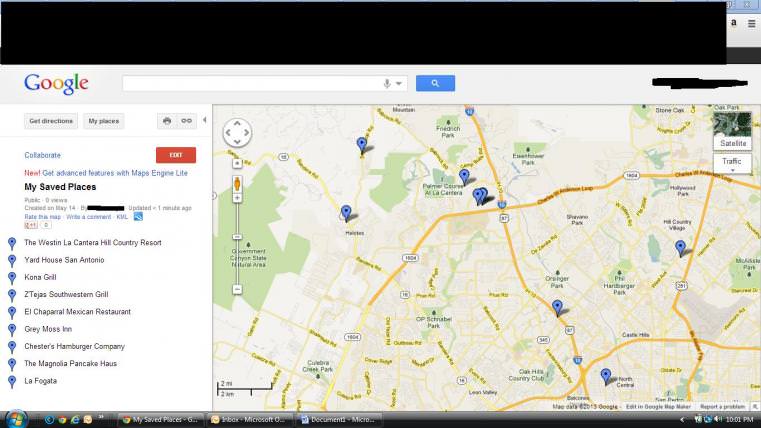Screen dimensions: 761x428
Task: Click the zoom slider handle
Action: (237, 237)
